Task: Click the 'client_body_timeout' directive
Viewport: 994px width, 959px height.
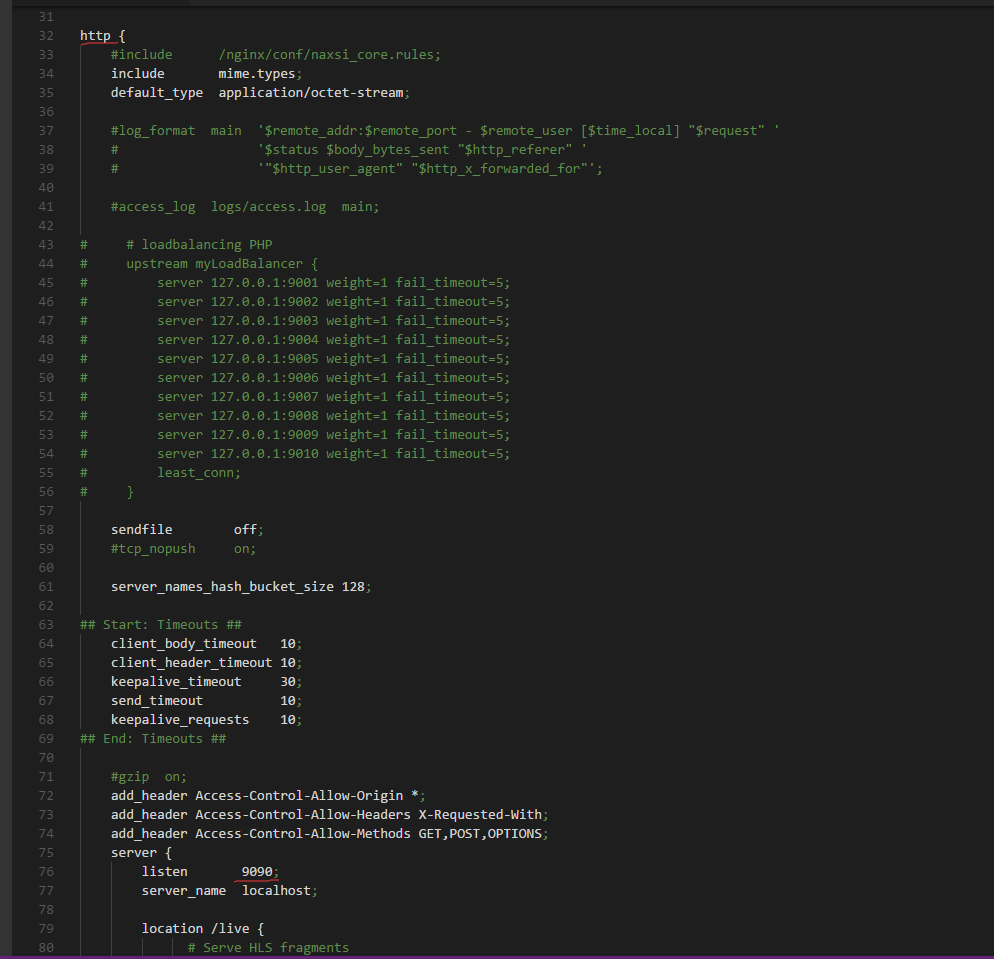Action: (184, 644)
